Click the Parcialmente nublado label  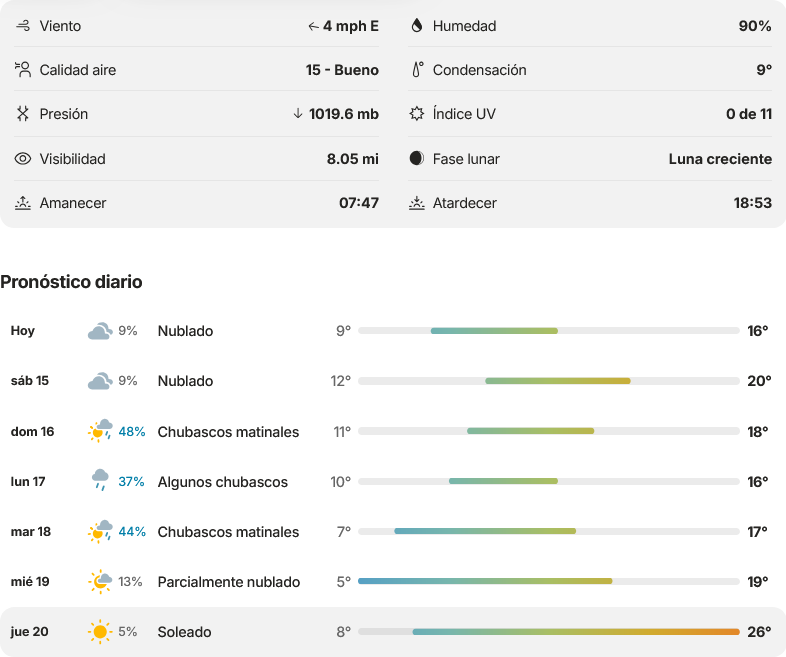pos(229,582)
